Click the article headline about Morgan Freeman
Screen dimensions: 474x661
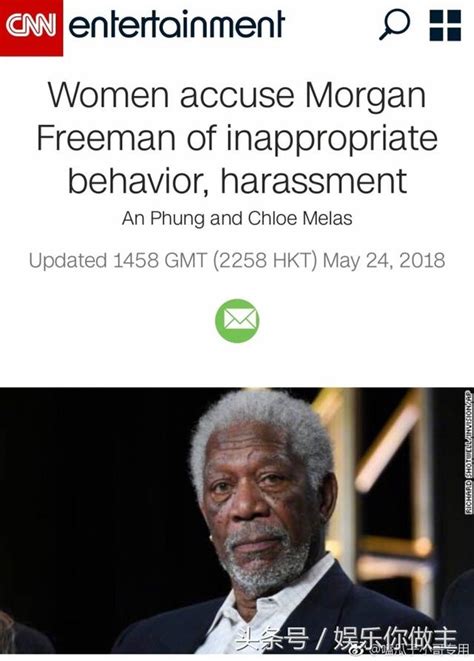coord(237,138)
